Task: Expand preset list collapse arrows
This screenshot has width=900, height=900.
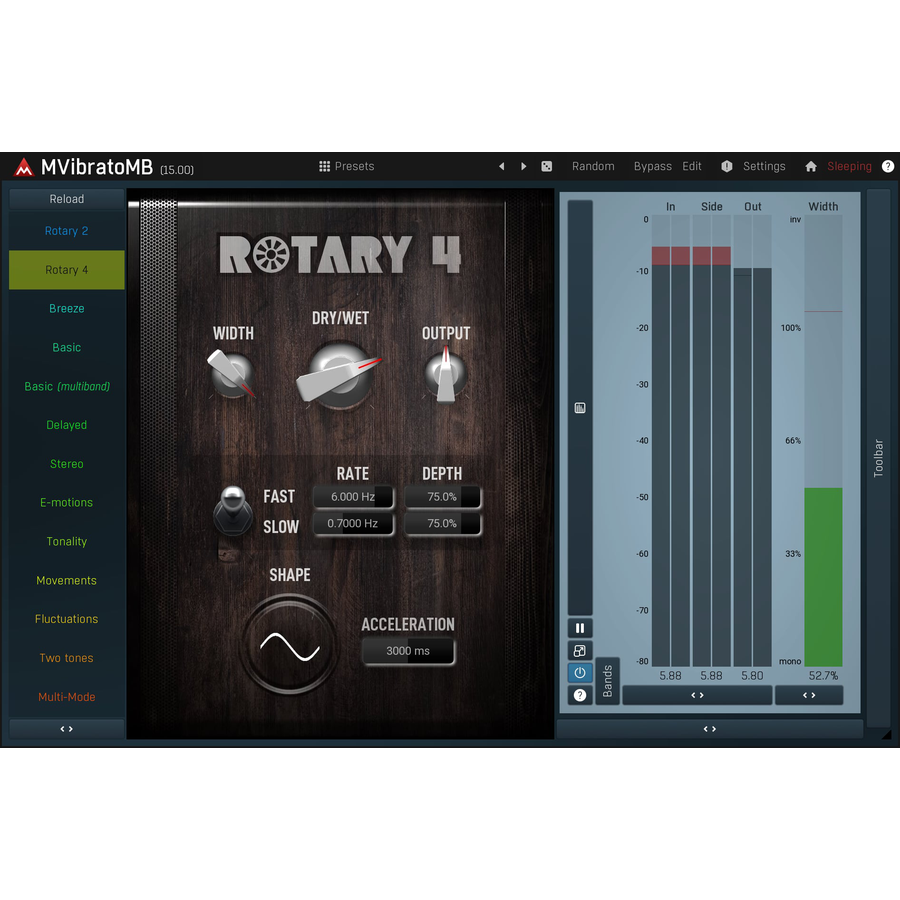Action: point(67,729)
